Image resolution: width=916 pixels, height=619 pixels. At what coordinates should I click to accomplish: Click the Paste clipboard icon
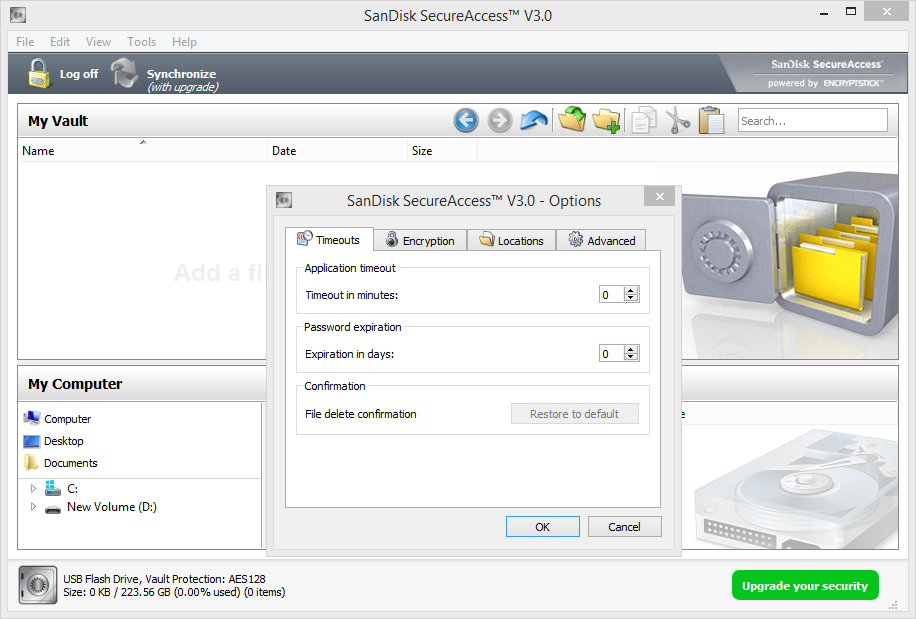(712, 120)
